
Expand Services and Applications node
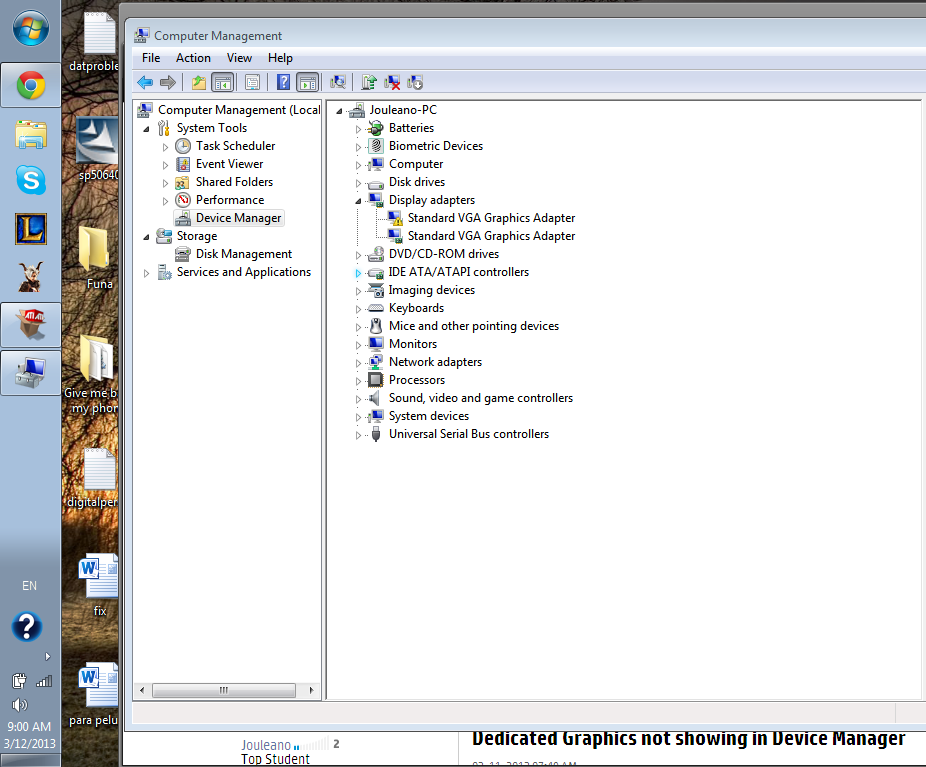146,273
